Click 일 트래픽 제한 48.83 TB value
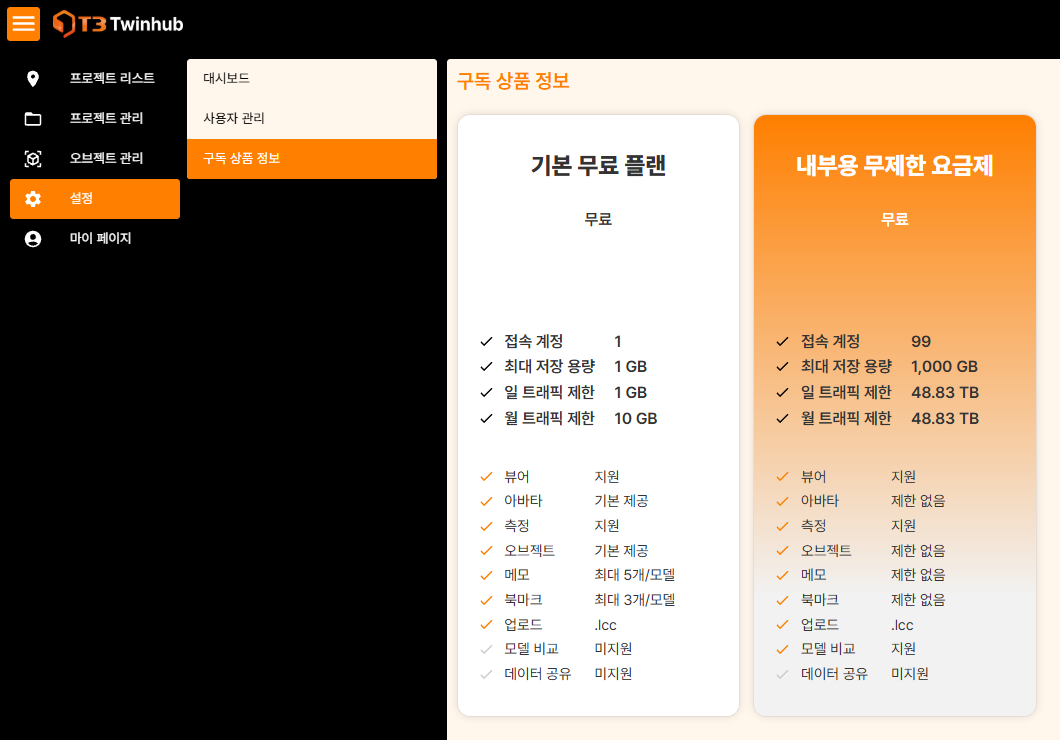1060x740 pixels. [944, 392]
